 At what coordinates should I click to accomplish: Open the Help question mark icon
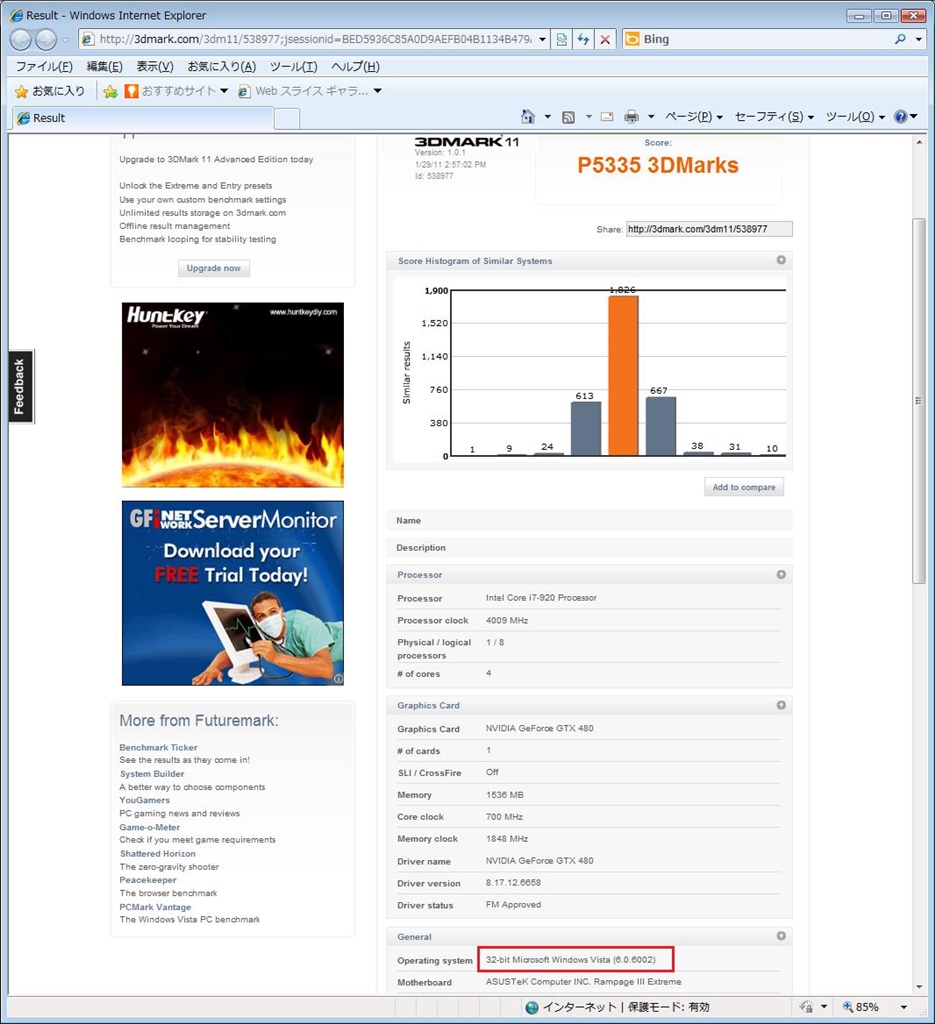(x=900, y=117)
